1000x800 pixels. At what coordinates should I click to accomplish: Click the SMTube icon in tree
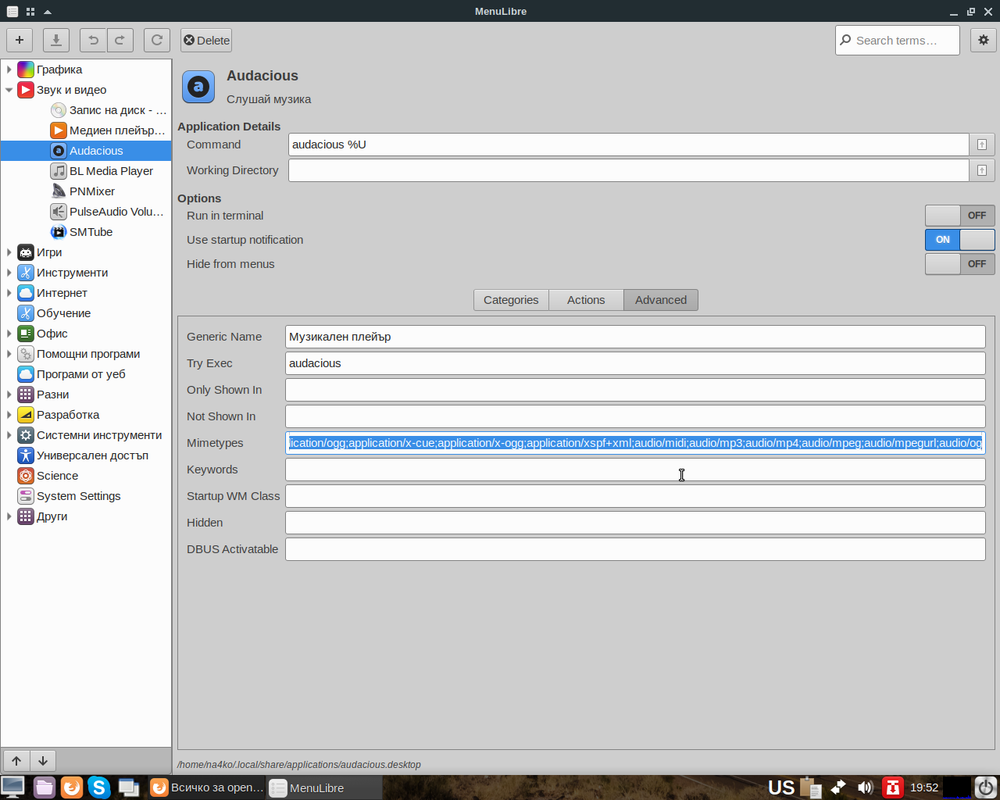click(x=58, y=232)
